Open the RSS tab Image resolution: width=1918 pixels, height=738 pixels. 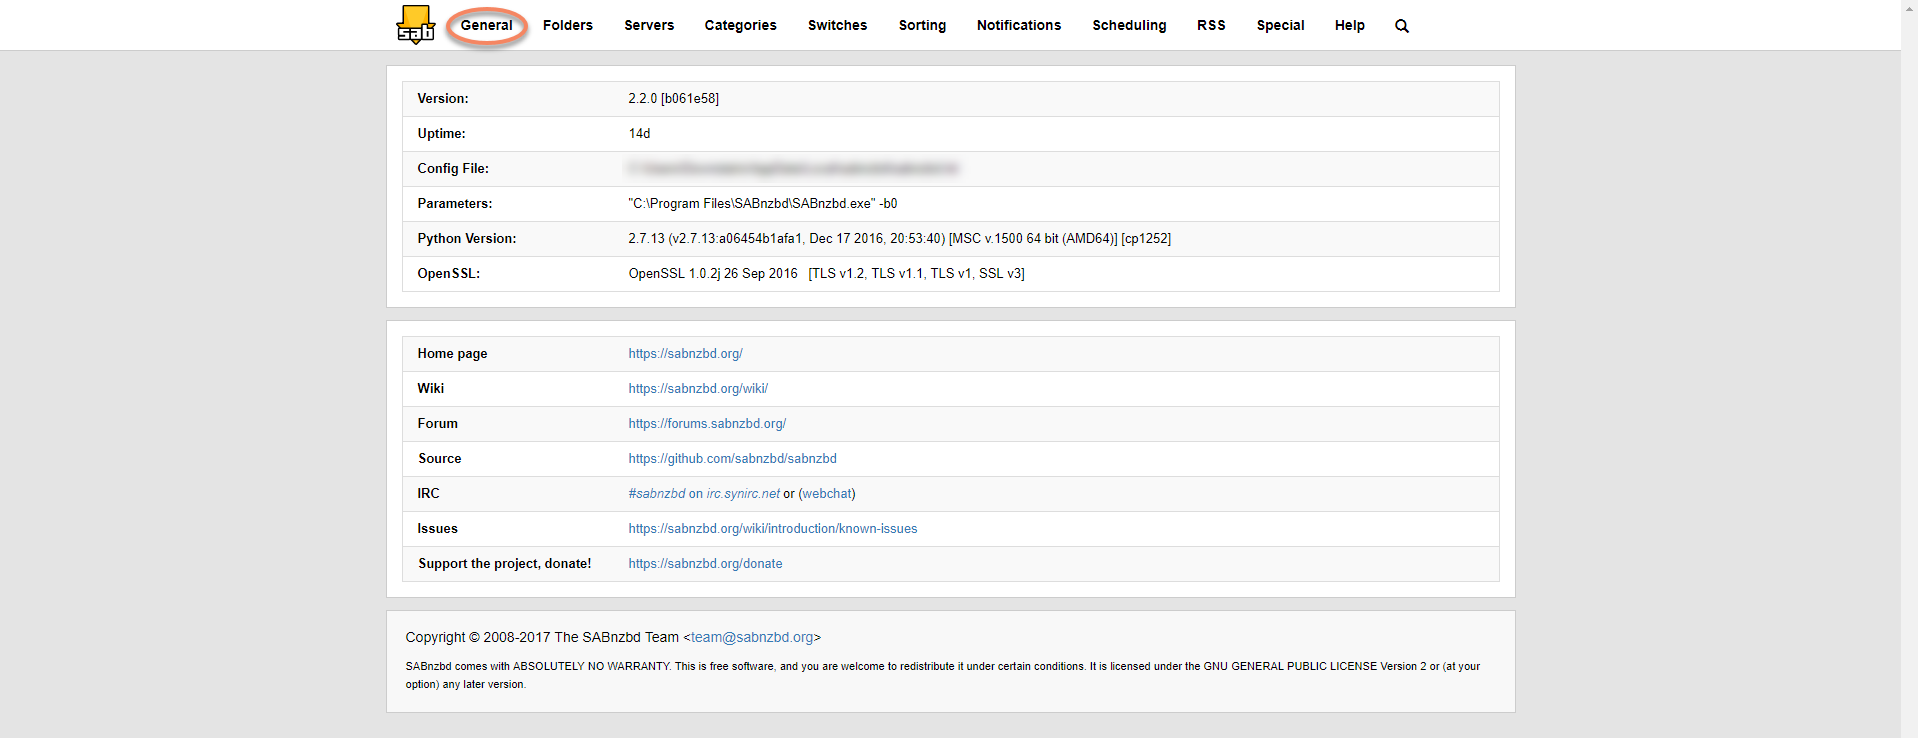[1211, 25]
